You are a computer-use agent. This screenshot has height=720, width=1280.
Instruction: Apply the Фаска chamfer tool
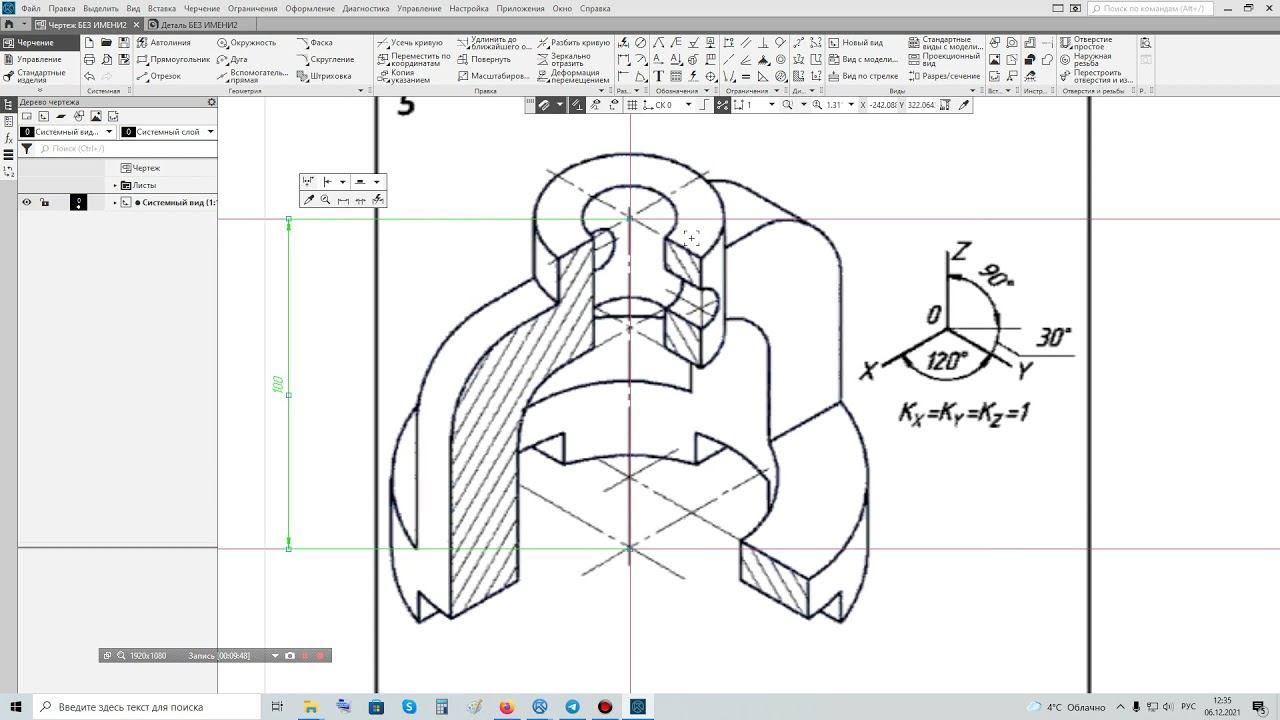pos(315,43)
